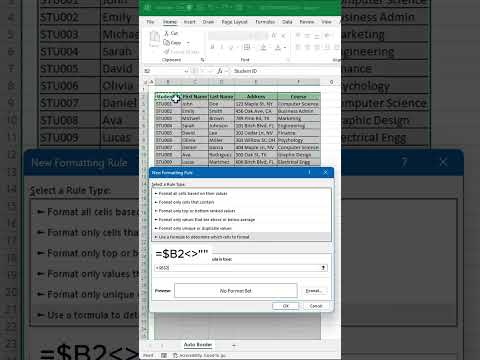Click the Middle Align icon
This screenshot has height=360, width=480.
coord(307,35)
